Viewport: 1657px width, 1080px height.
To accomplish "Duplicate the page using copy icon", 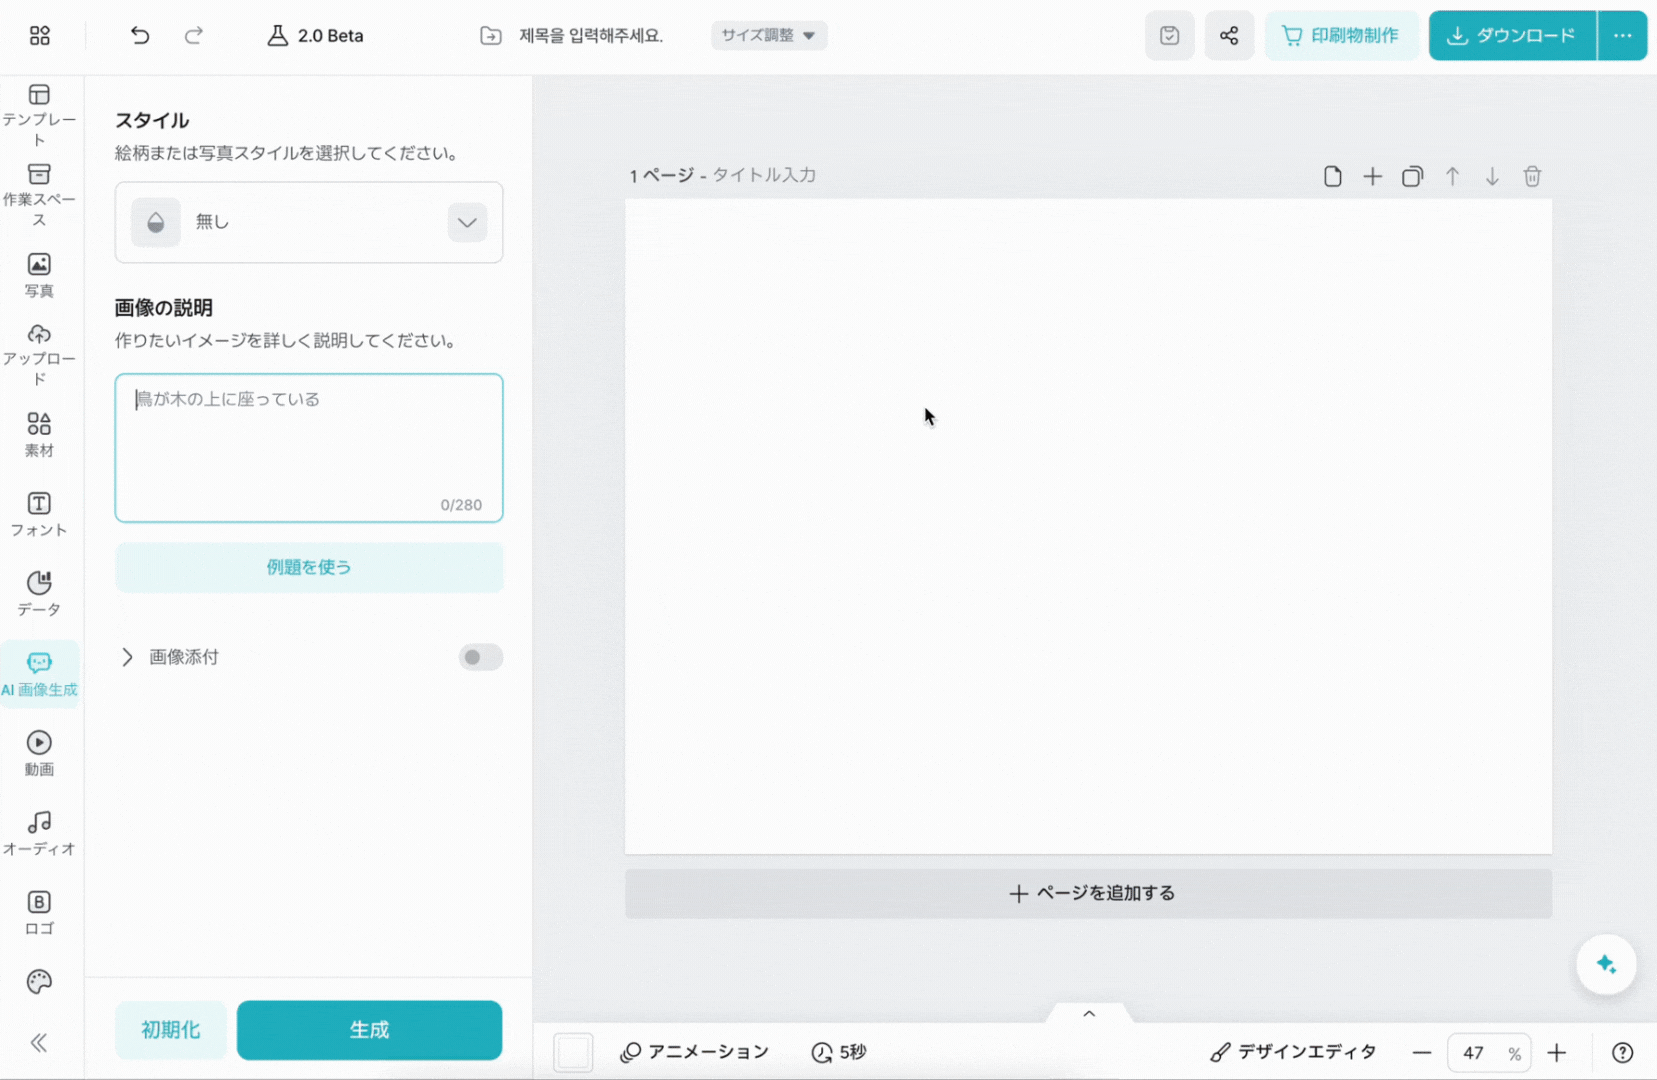I will tap(1413, 176).
